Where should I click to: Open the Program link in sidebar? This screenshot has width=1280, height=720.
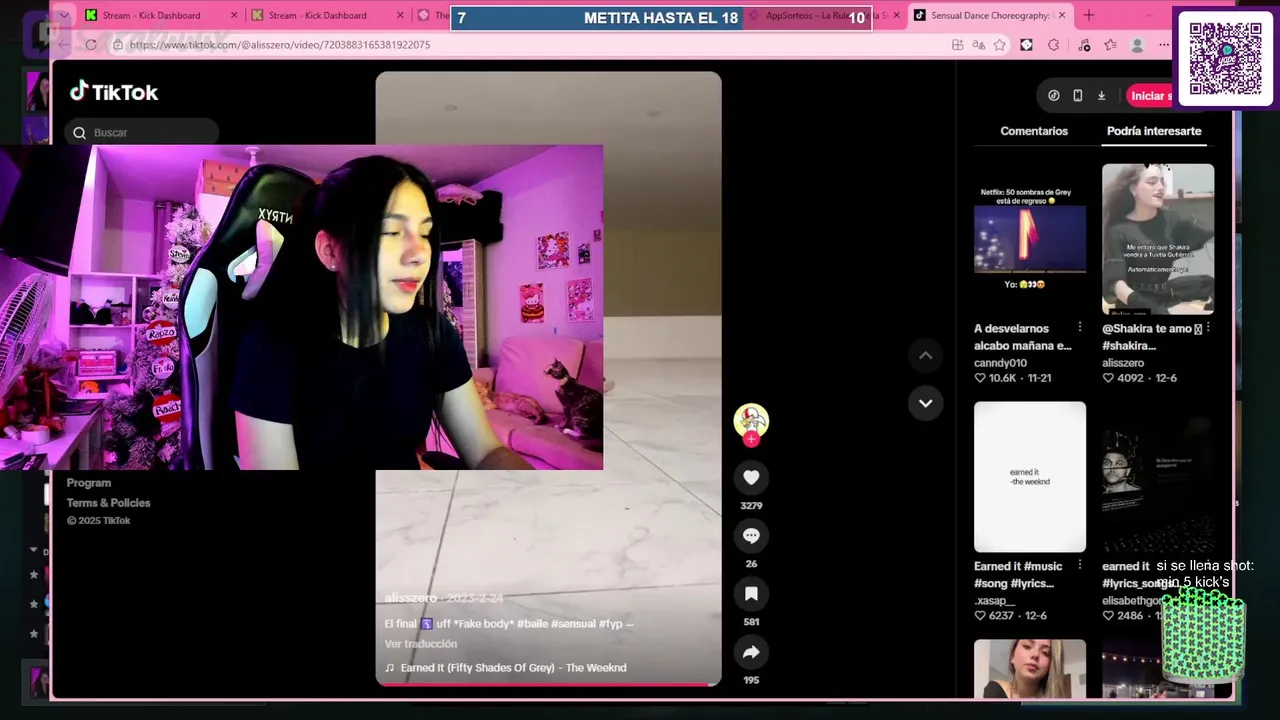pyautogui.click(x=89, y=483)
